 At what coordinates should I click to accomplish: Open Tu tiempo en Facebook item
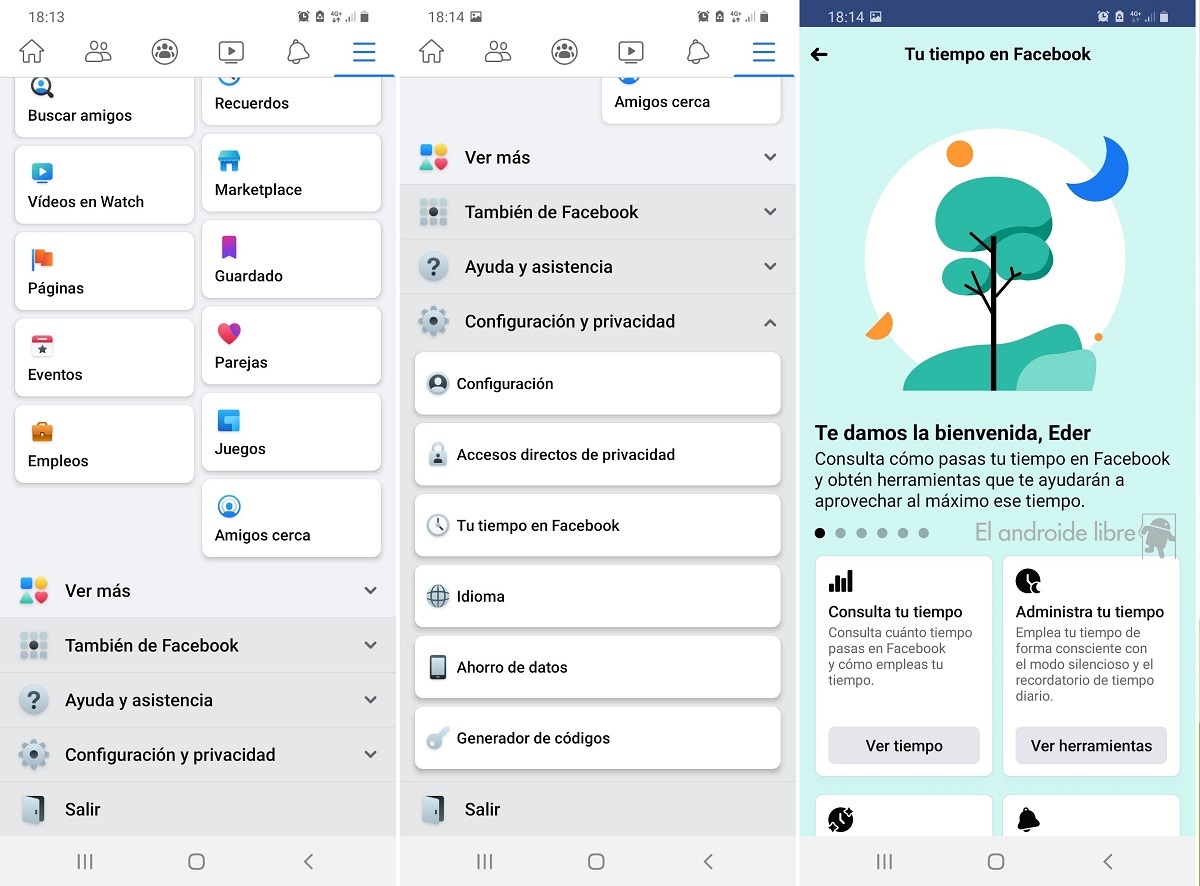coord(598,526)
